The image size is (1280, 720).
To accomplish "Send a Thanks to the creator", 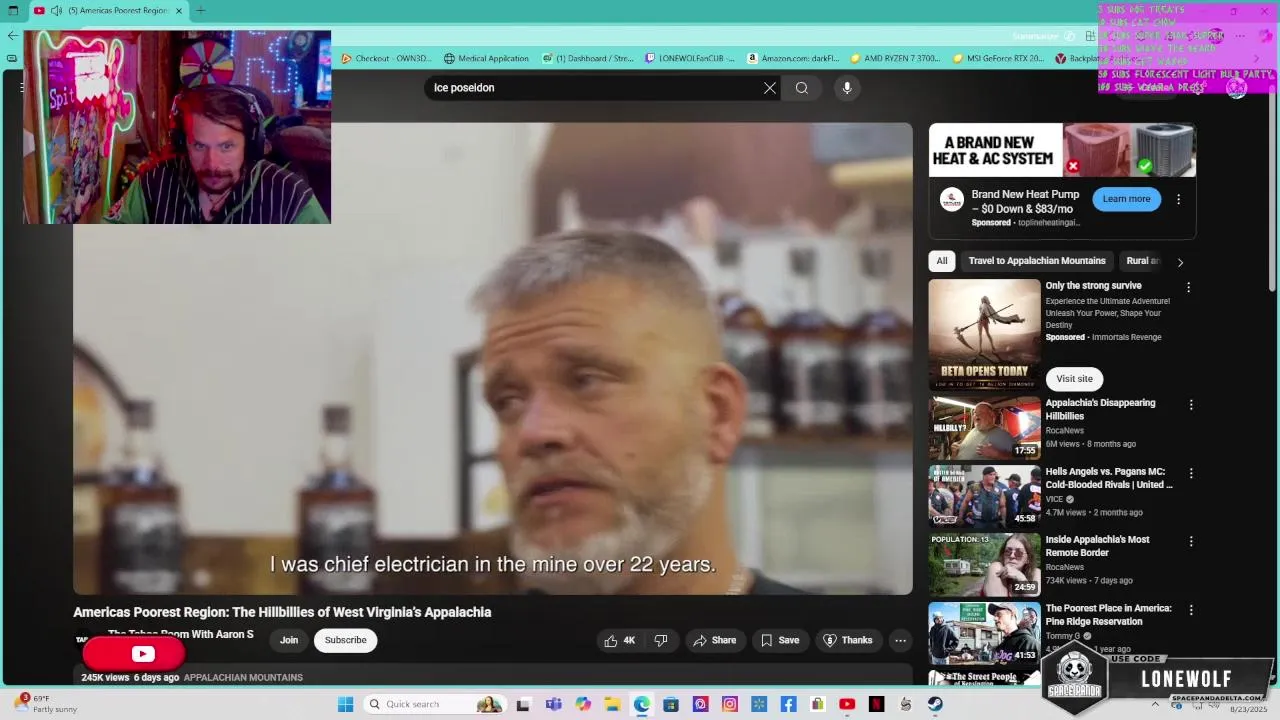I will 848,640.
